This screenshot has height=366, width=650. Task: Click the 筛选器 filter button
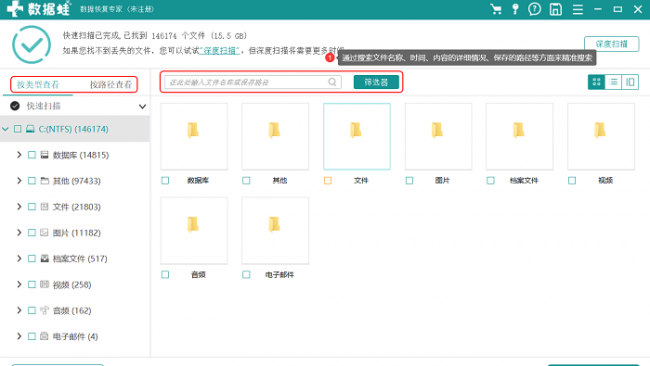pos(376,82)
